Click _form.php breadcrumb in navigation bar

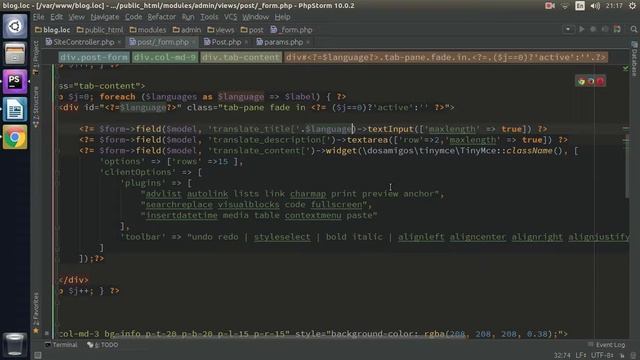[x=291, y=30]
